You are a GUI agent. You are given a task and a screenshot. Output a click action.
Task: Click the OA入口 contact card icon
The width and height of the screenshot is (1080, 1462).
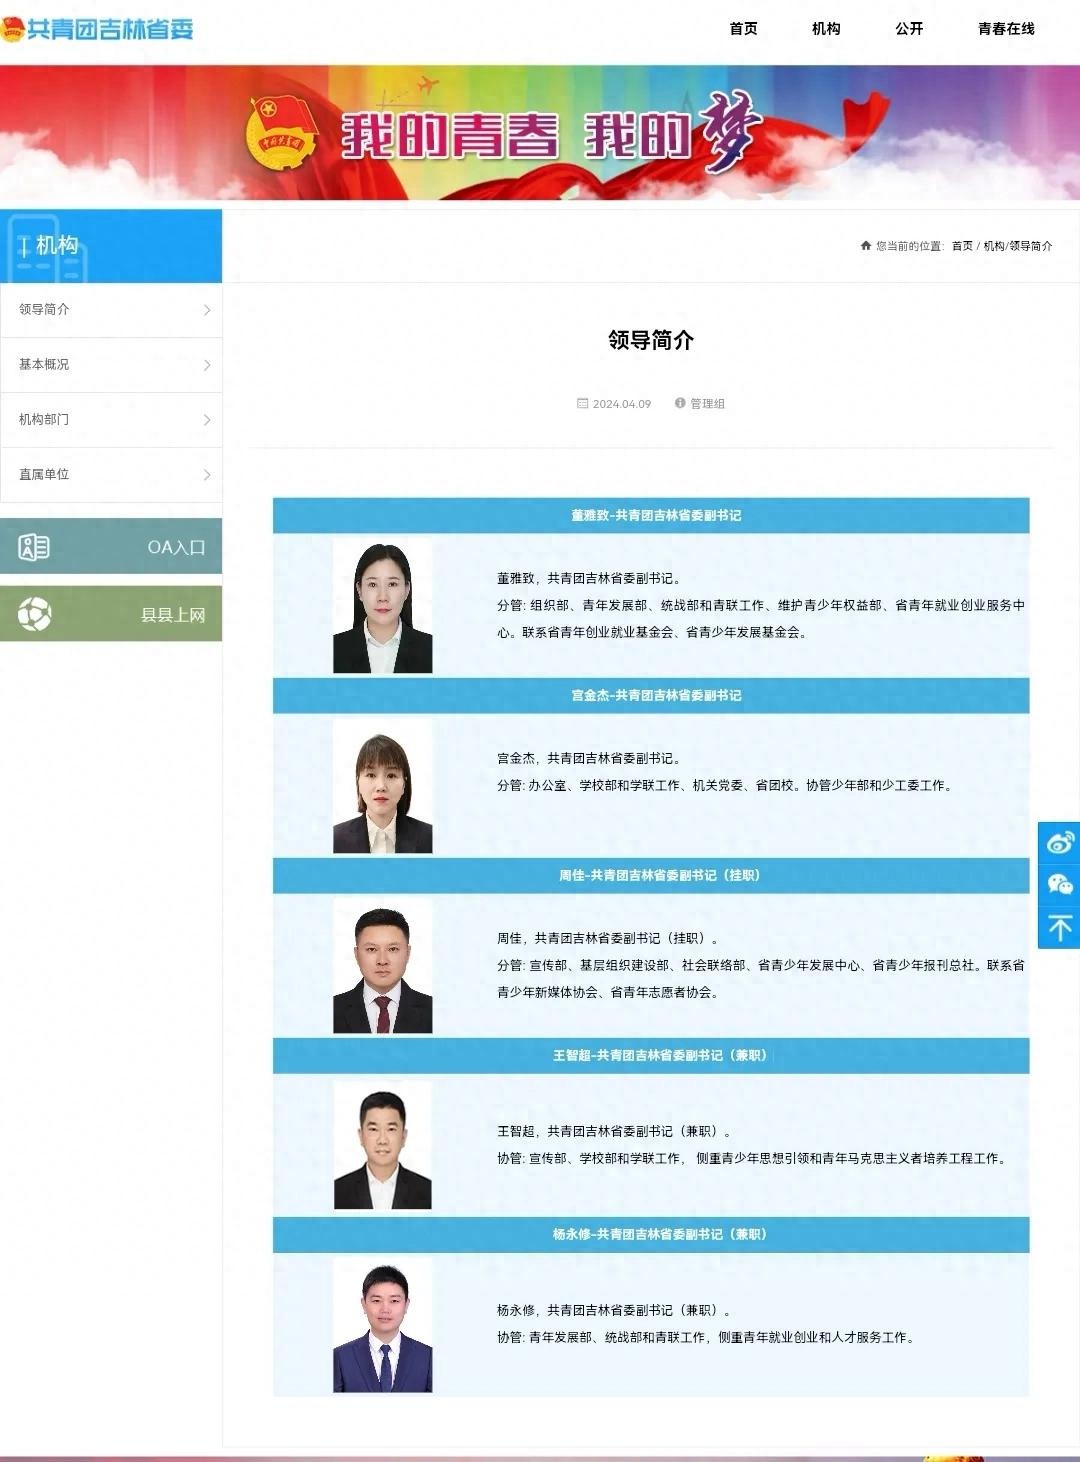tap(34, 547)
